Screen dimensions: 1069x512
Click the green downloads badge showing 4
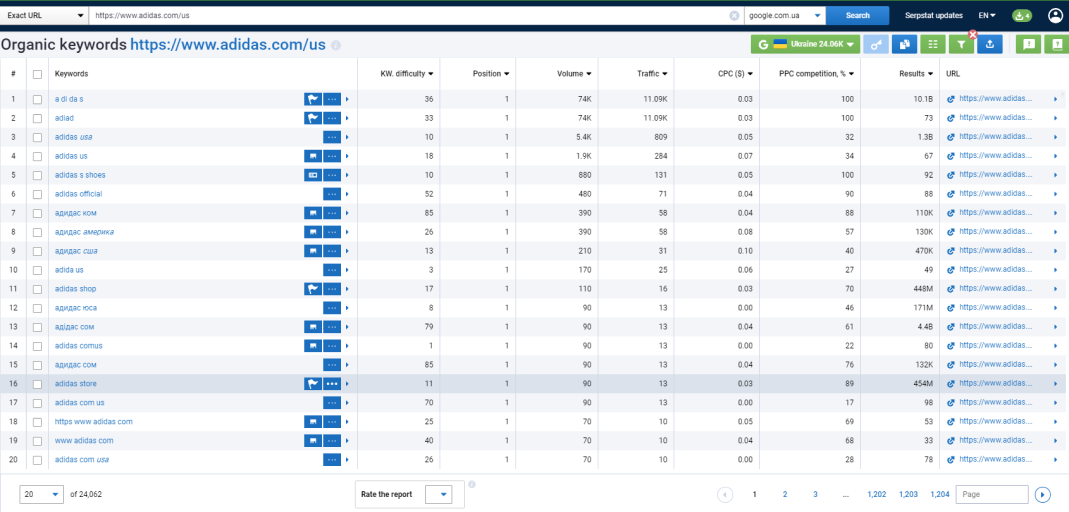(1021, 16)
